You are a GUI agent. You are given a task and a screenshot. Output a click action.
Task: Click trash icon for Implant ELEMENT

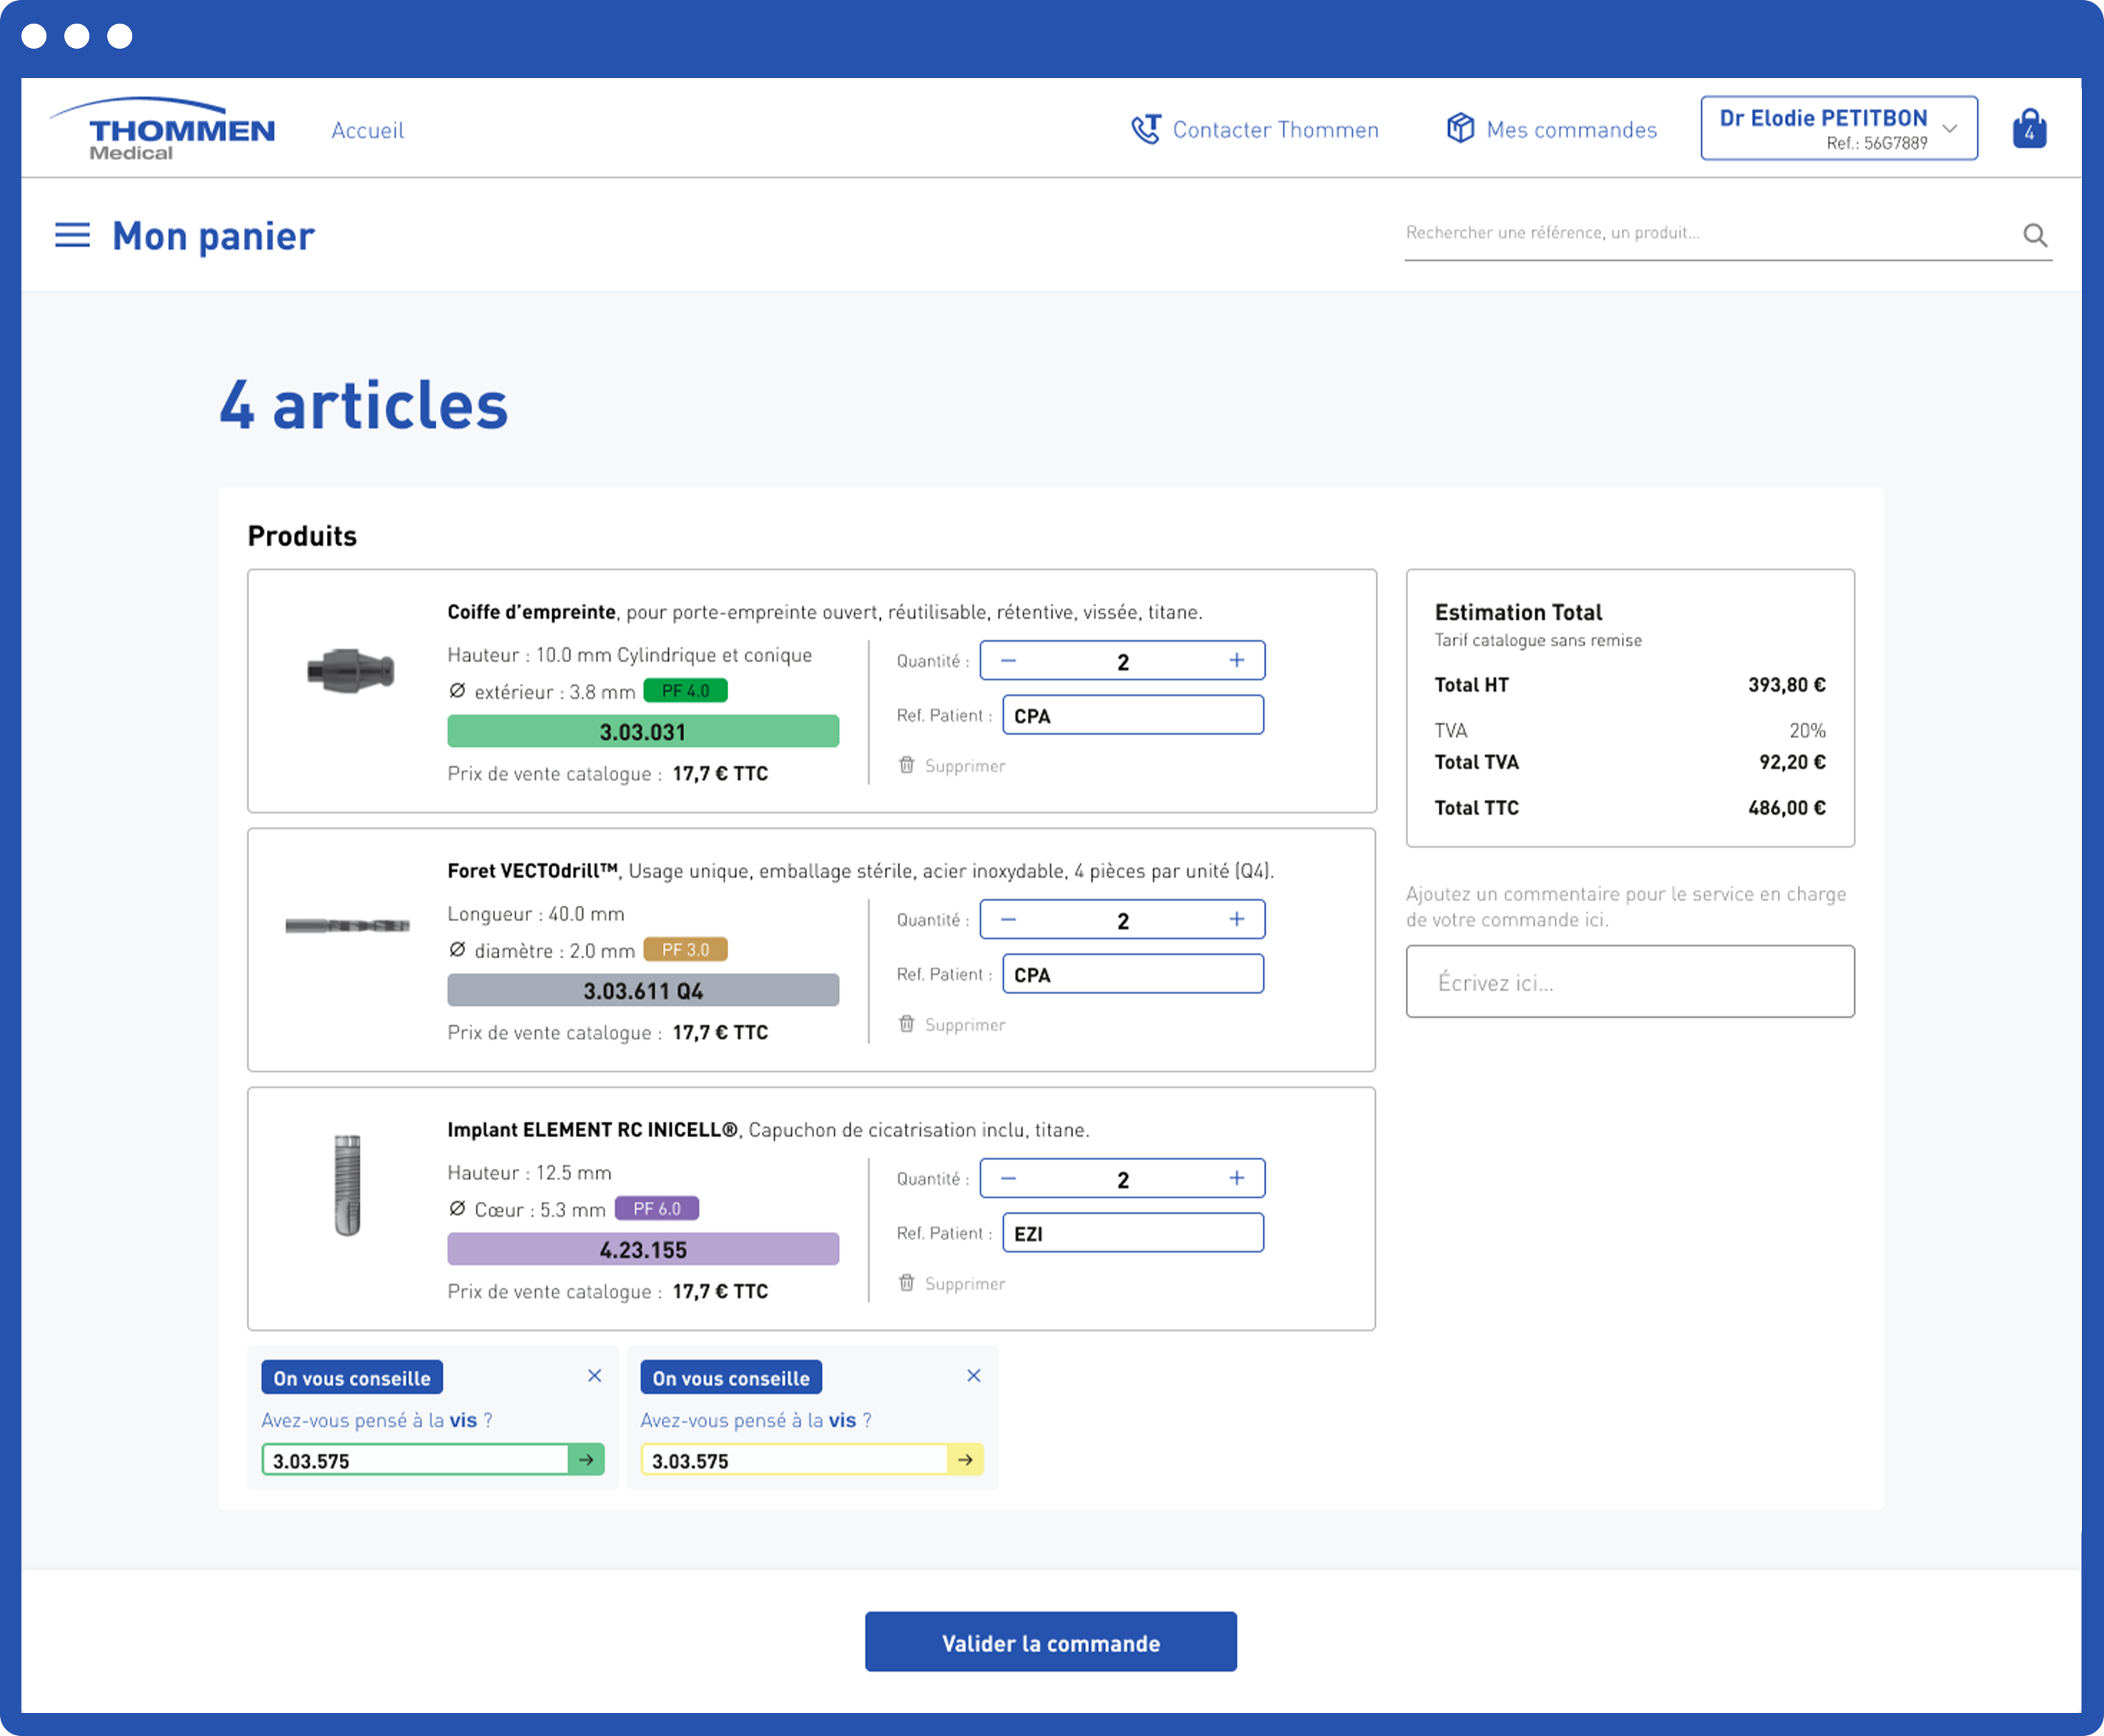pyautogui.click(x=906, y=1283)
